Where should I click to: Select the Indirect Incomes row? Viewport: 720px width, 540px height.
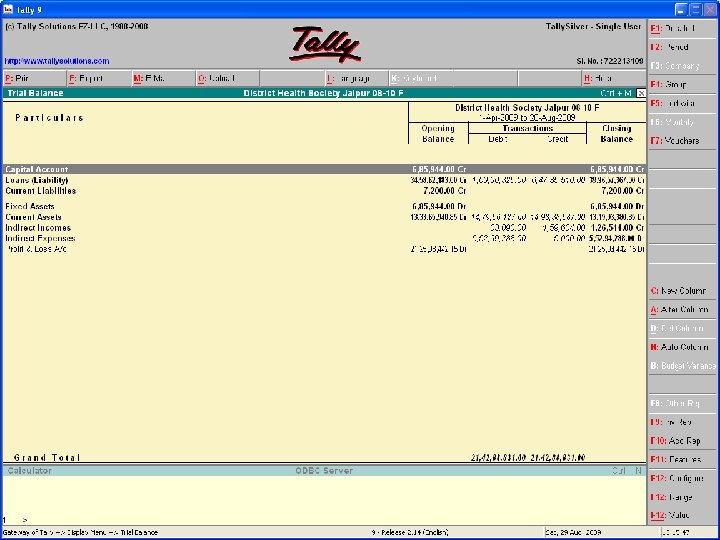click(x=324, y=228)
